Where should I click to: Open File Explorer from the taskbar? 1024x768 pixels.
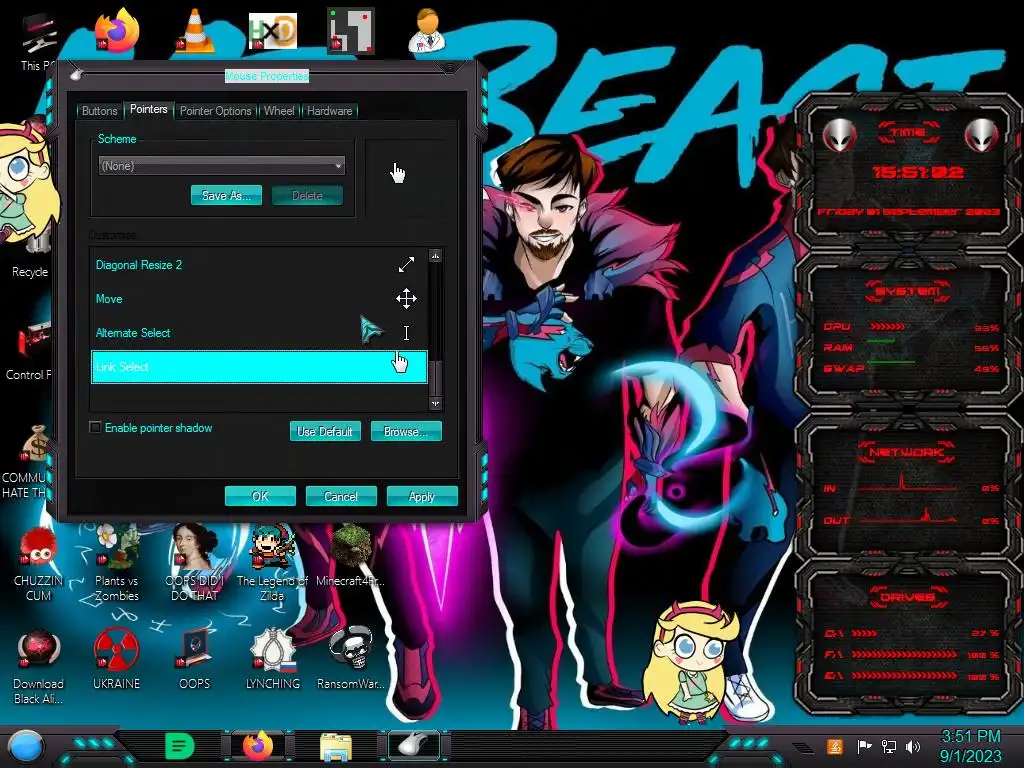[336, 747]
